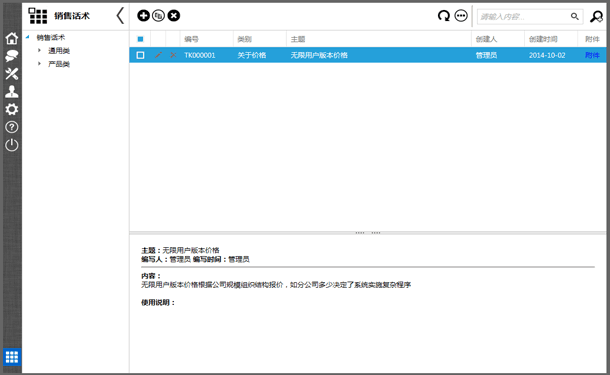
Task: Click the copy toolbar button
Action: (158, 16)
